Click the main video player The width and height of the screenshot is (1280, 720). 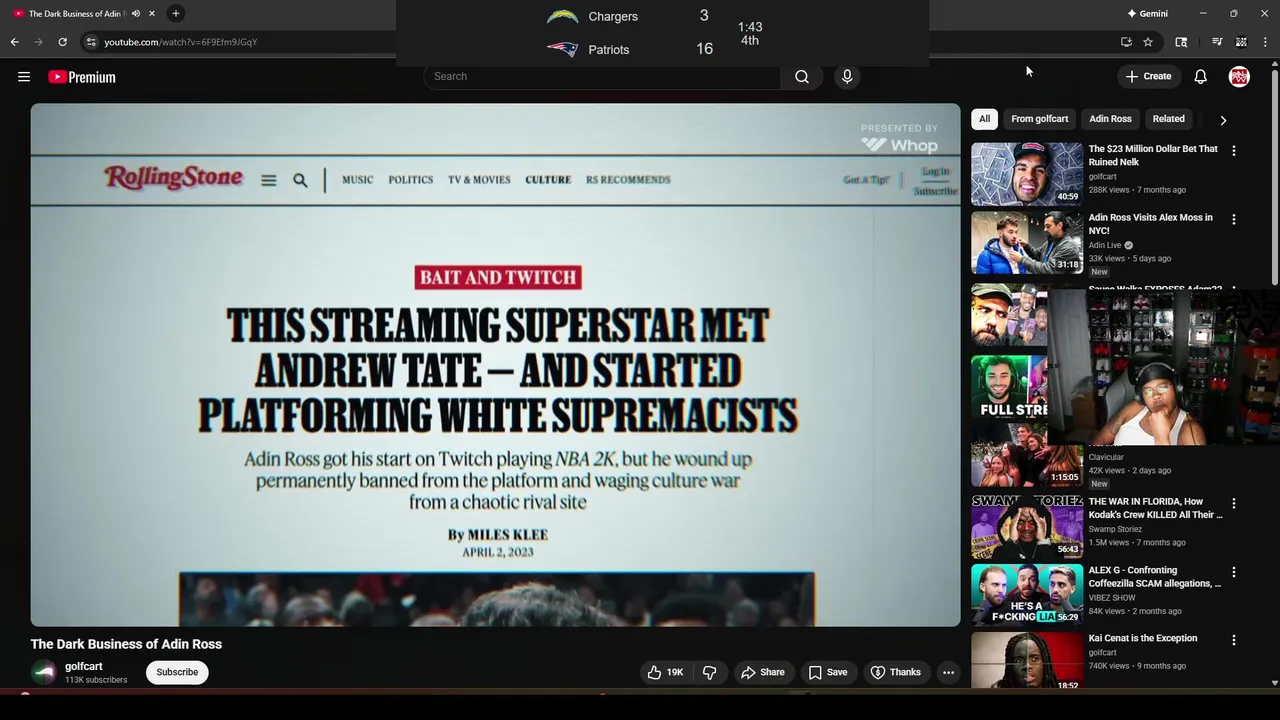pyautogui.click(x=495, y=365)
